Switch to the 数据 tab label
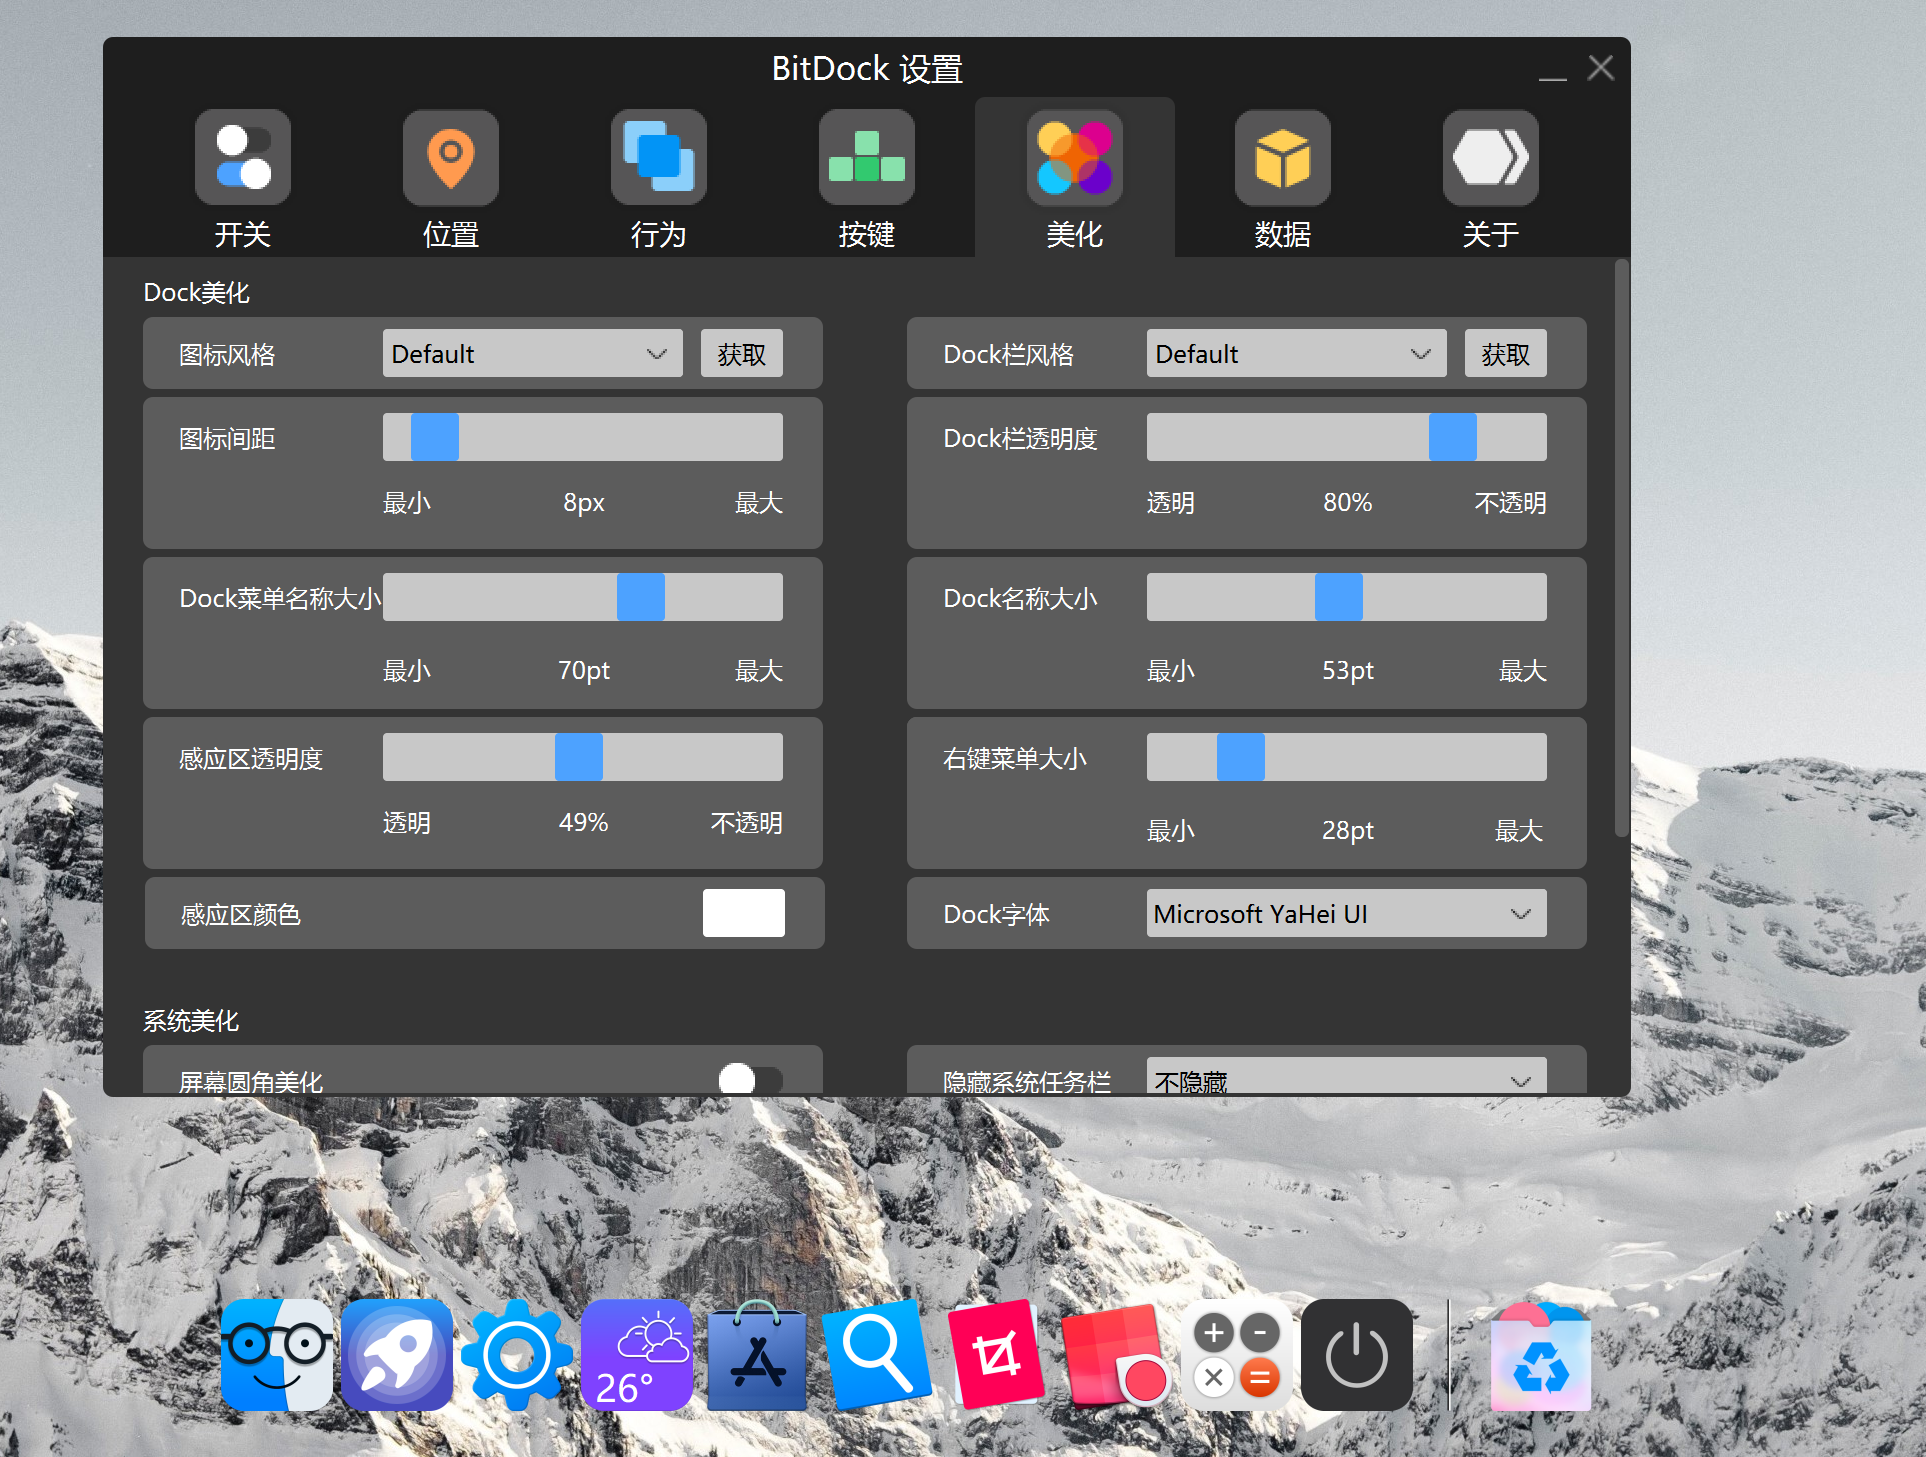The width and height of the screenshot is (1926, 1457). [x=1283, y=235]
